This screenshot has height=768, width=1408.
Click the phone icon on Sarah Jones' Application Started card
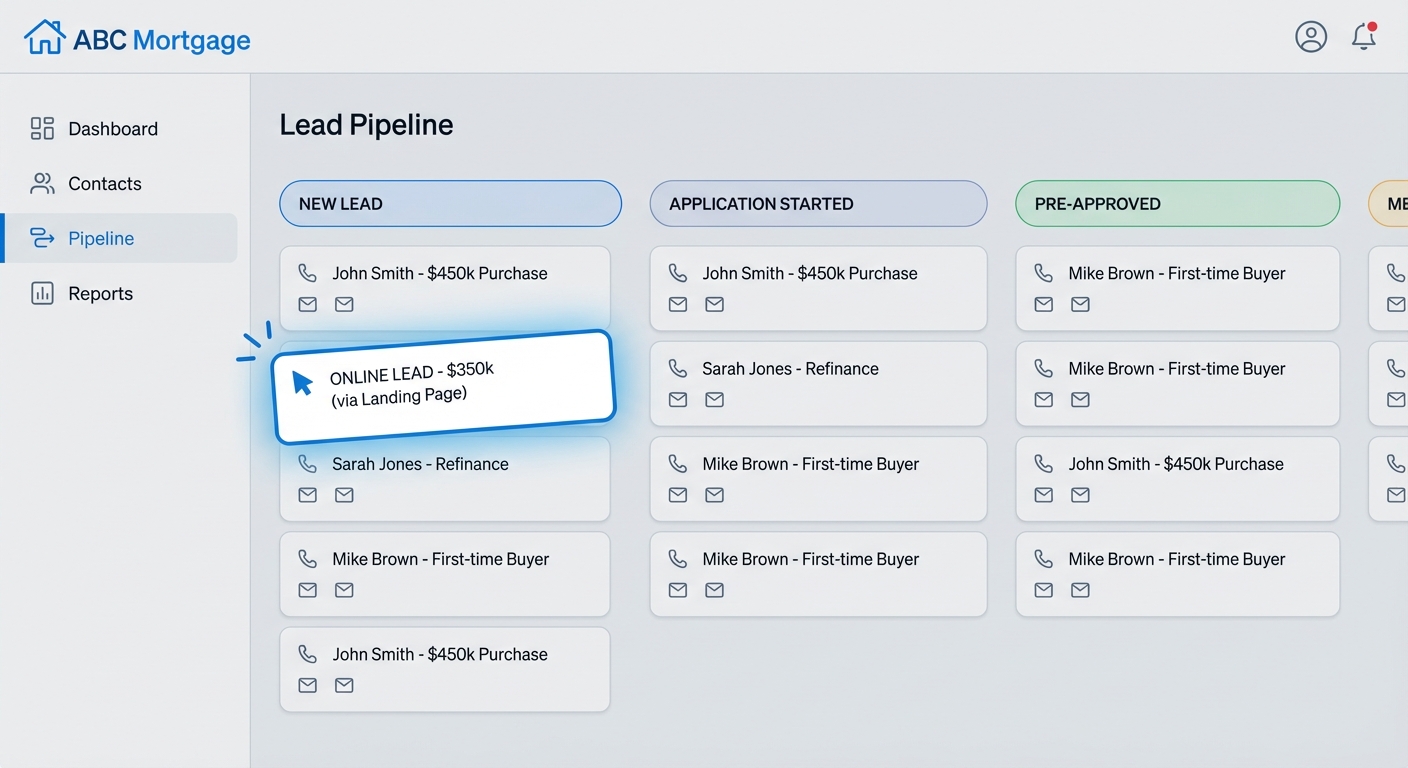pyautogui.click(x=677, y=368)
